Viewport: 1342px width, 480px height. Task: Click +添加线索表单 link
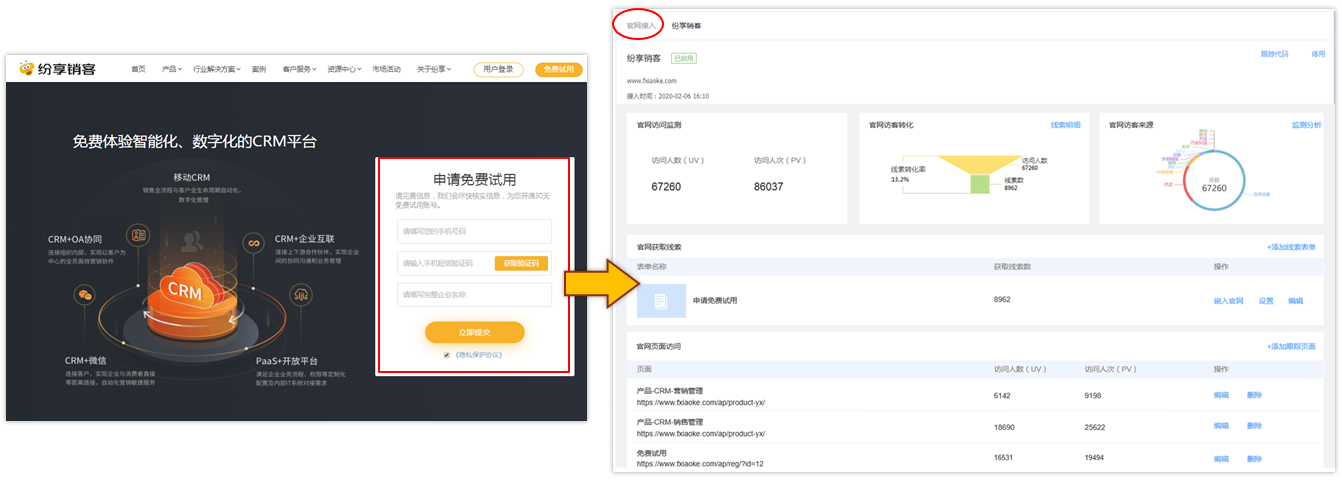pos(1291,246)
